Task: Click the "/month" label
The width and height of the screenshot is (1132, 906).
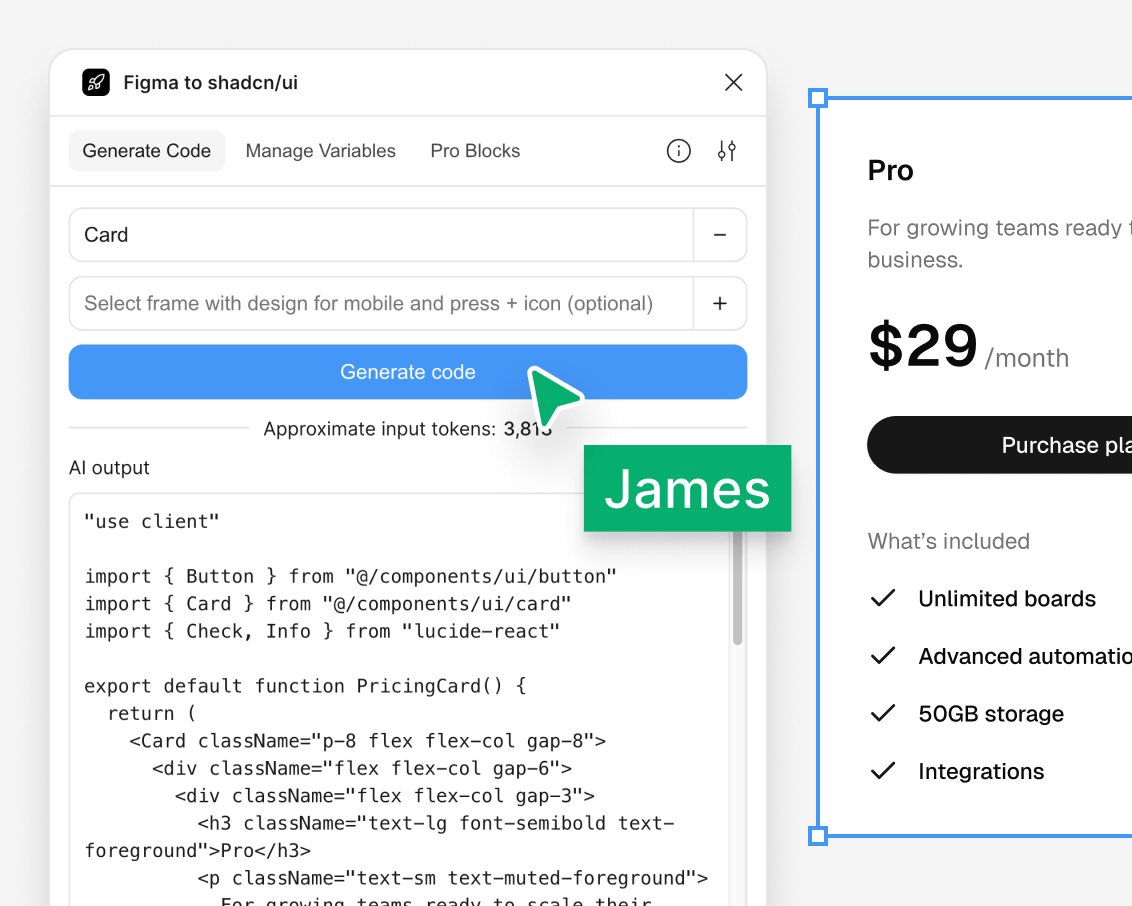Action: [1027, 359]
